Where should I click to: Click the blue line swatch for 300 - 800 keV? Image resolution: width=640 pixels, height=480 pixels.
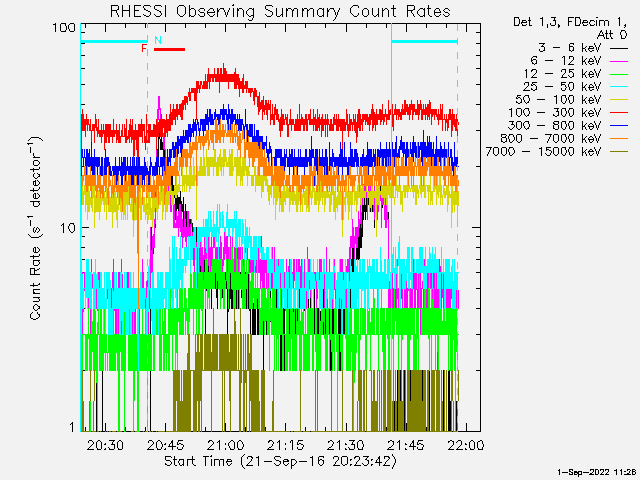click(619, 126)
